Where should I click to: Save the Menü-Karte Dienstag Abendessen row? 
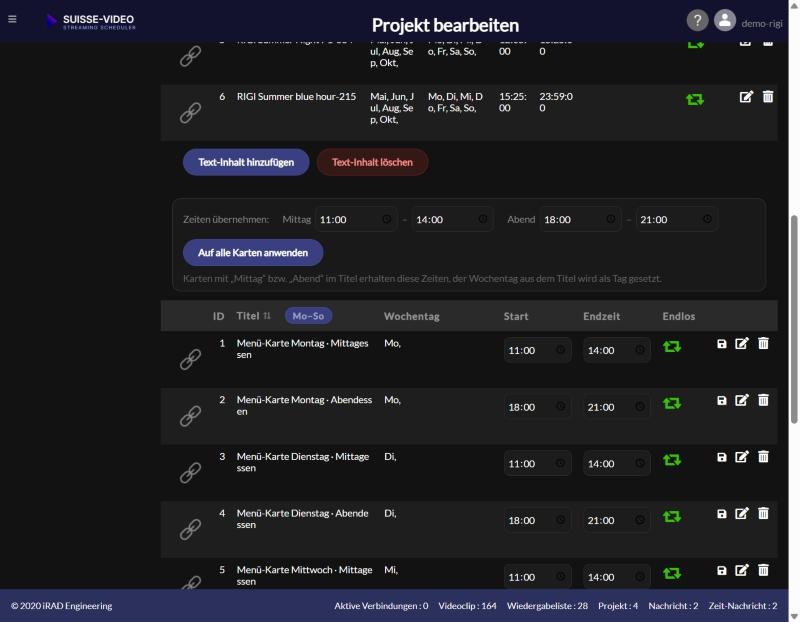[721, 514]
